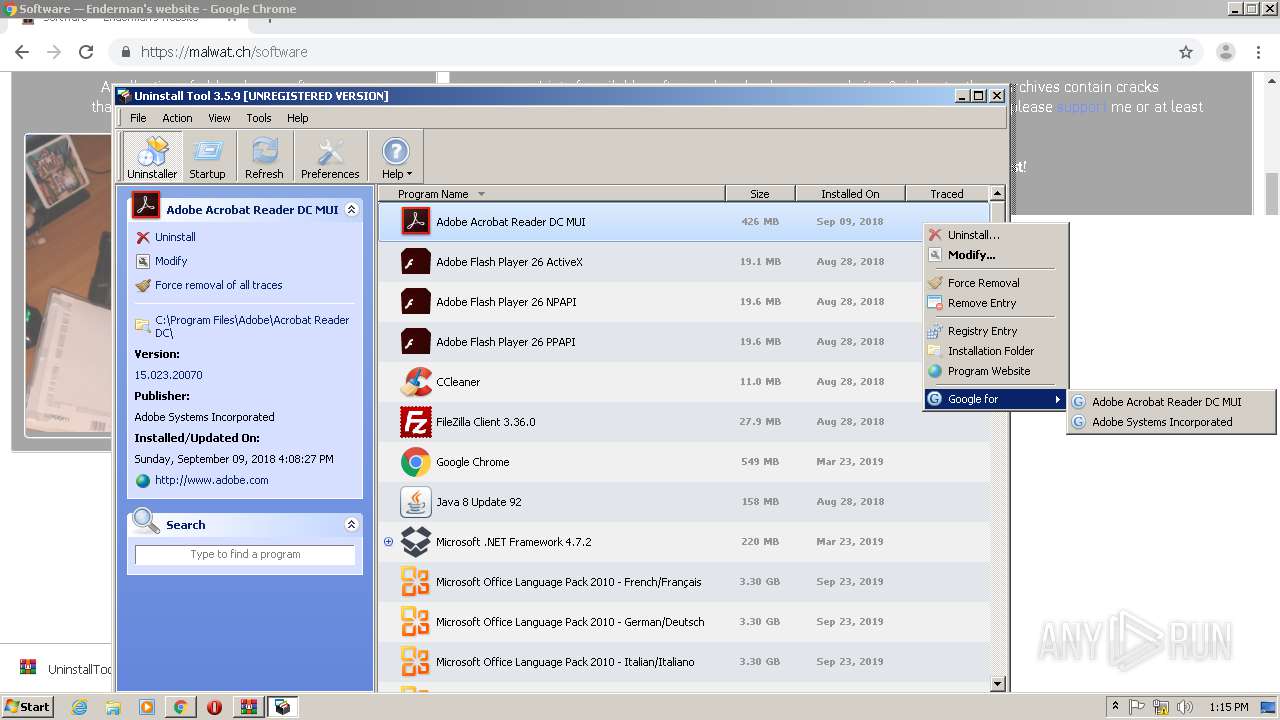Click the support link on the webpage
The image size is (1280, 720).
1081,107
